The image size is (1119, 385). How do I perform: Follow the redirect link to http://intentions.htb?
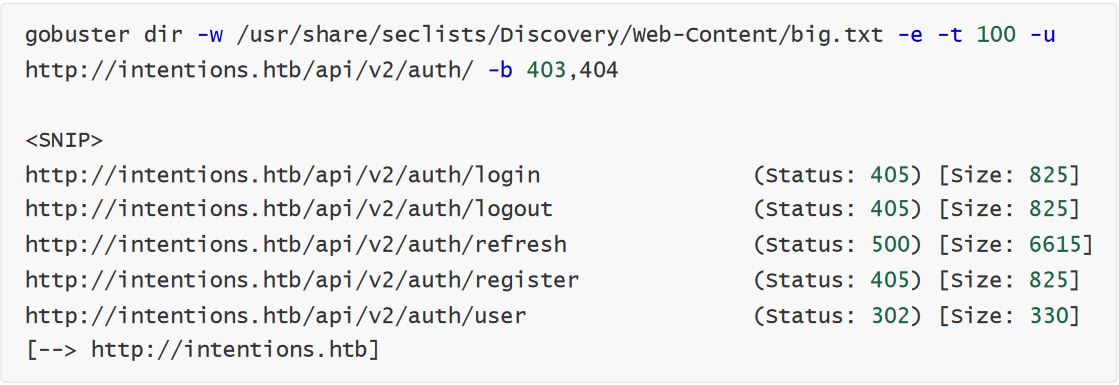pos(228,349)
